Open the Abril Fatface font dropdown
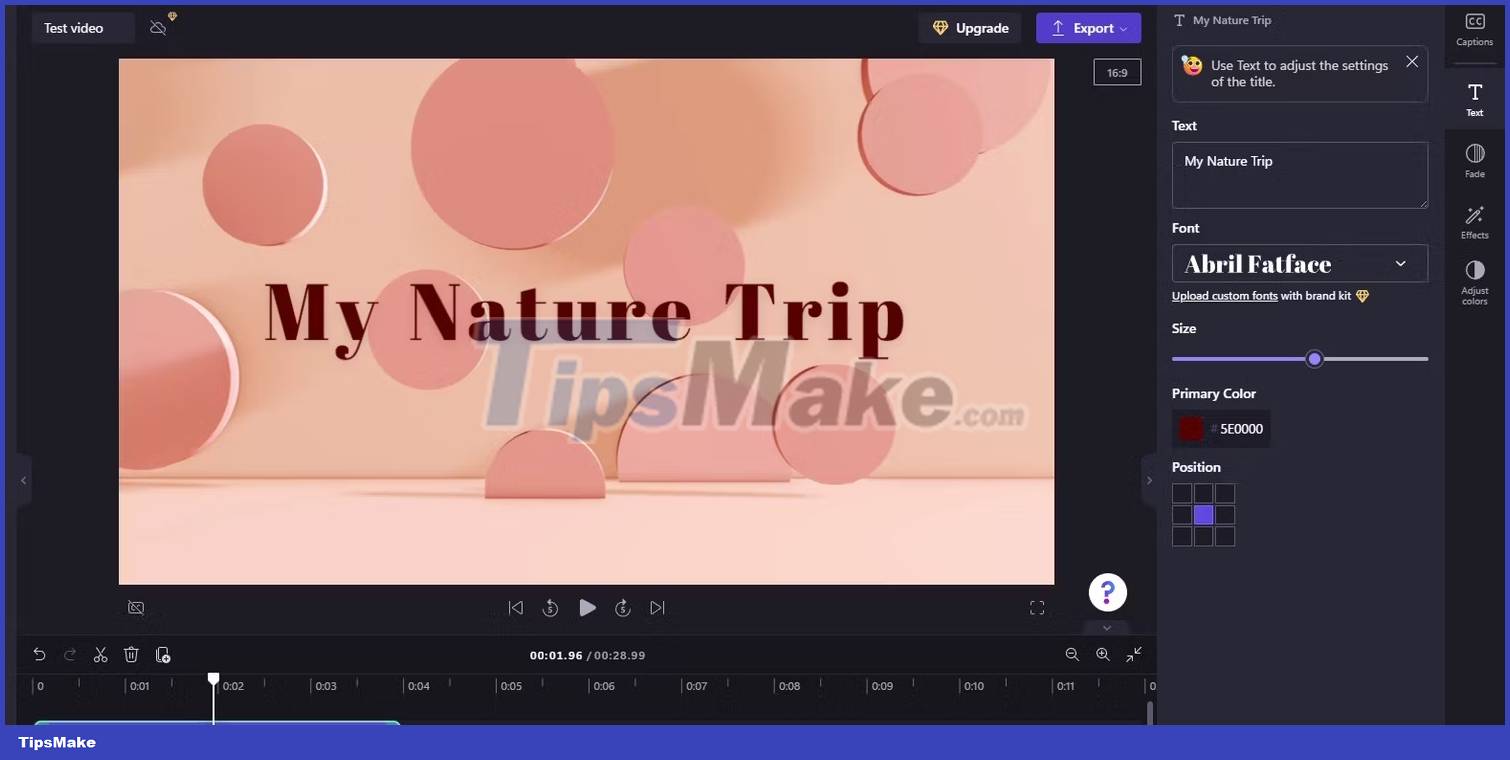Image resolution: width=1510 pixels, height=760 pixels. coord(1299,263)
